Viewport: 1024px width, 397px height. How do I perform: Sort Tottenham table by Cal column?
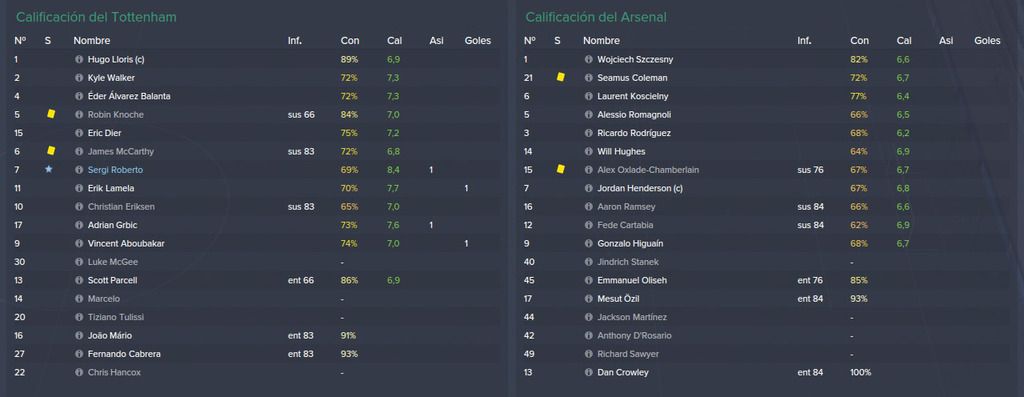(394, 40)
